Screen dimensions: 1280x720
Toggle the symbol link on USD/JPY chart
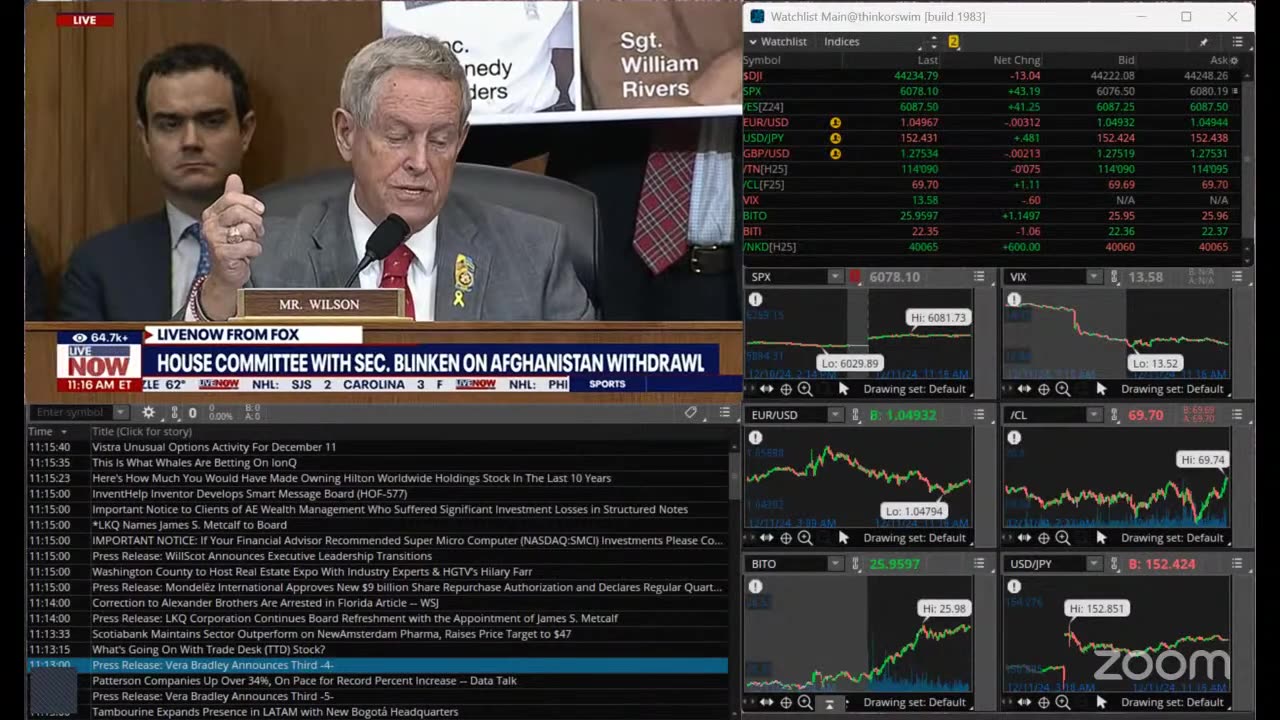coord(1113,564)
